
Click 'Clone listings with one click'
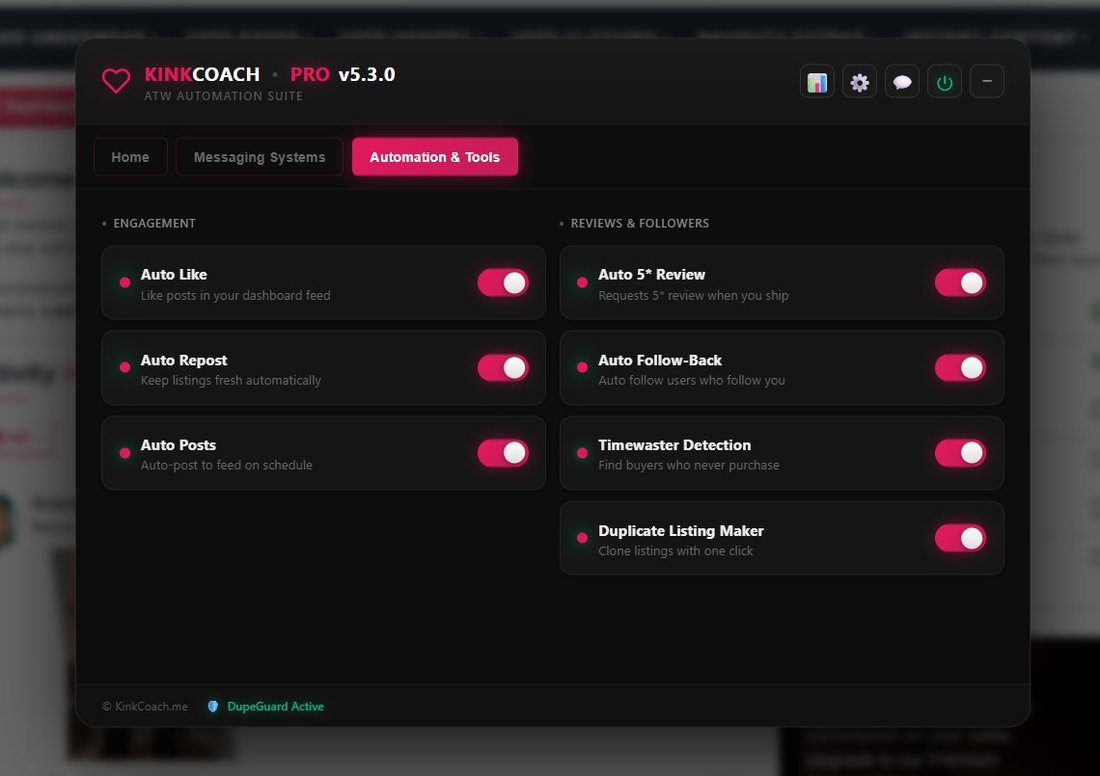click(x=676, y=551)
